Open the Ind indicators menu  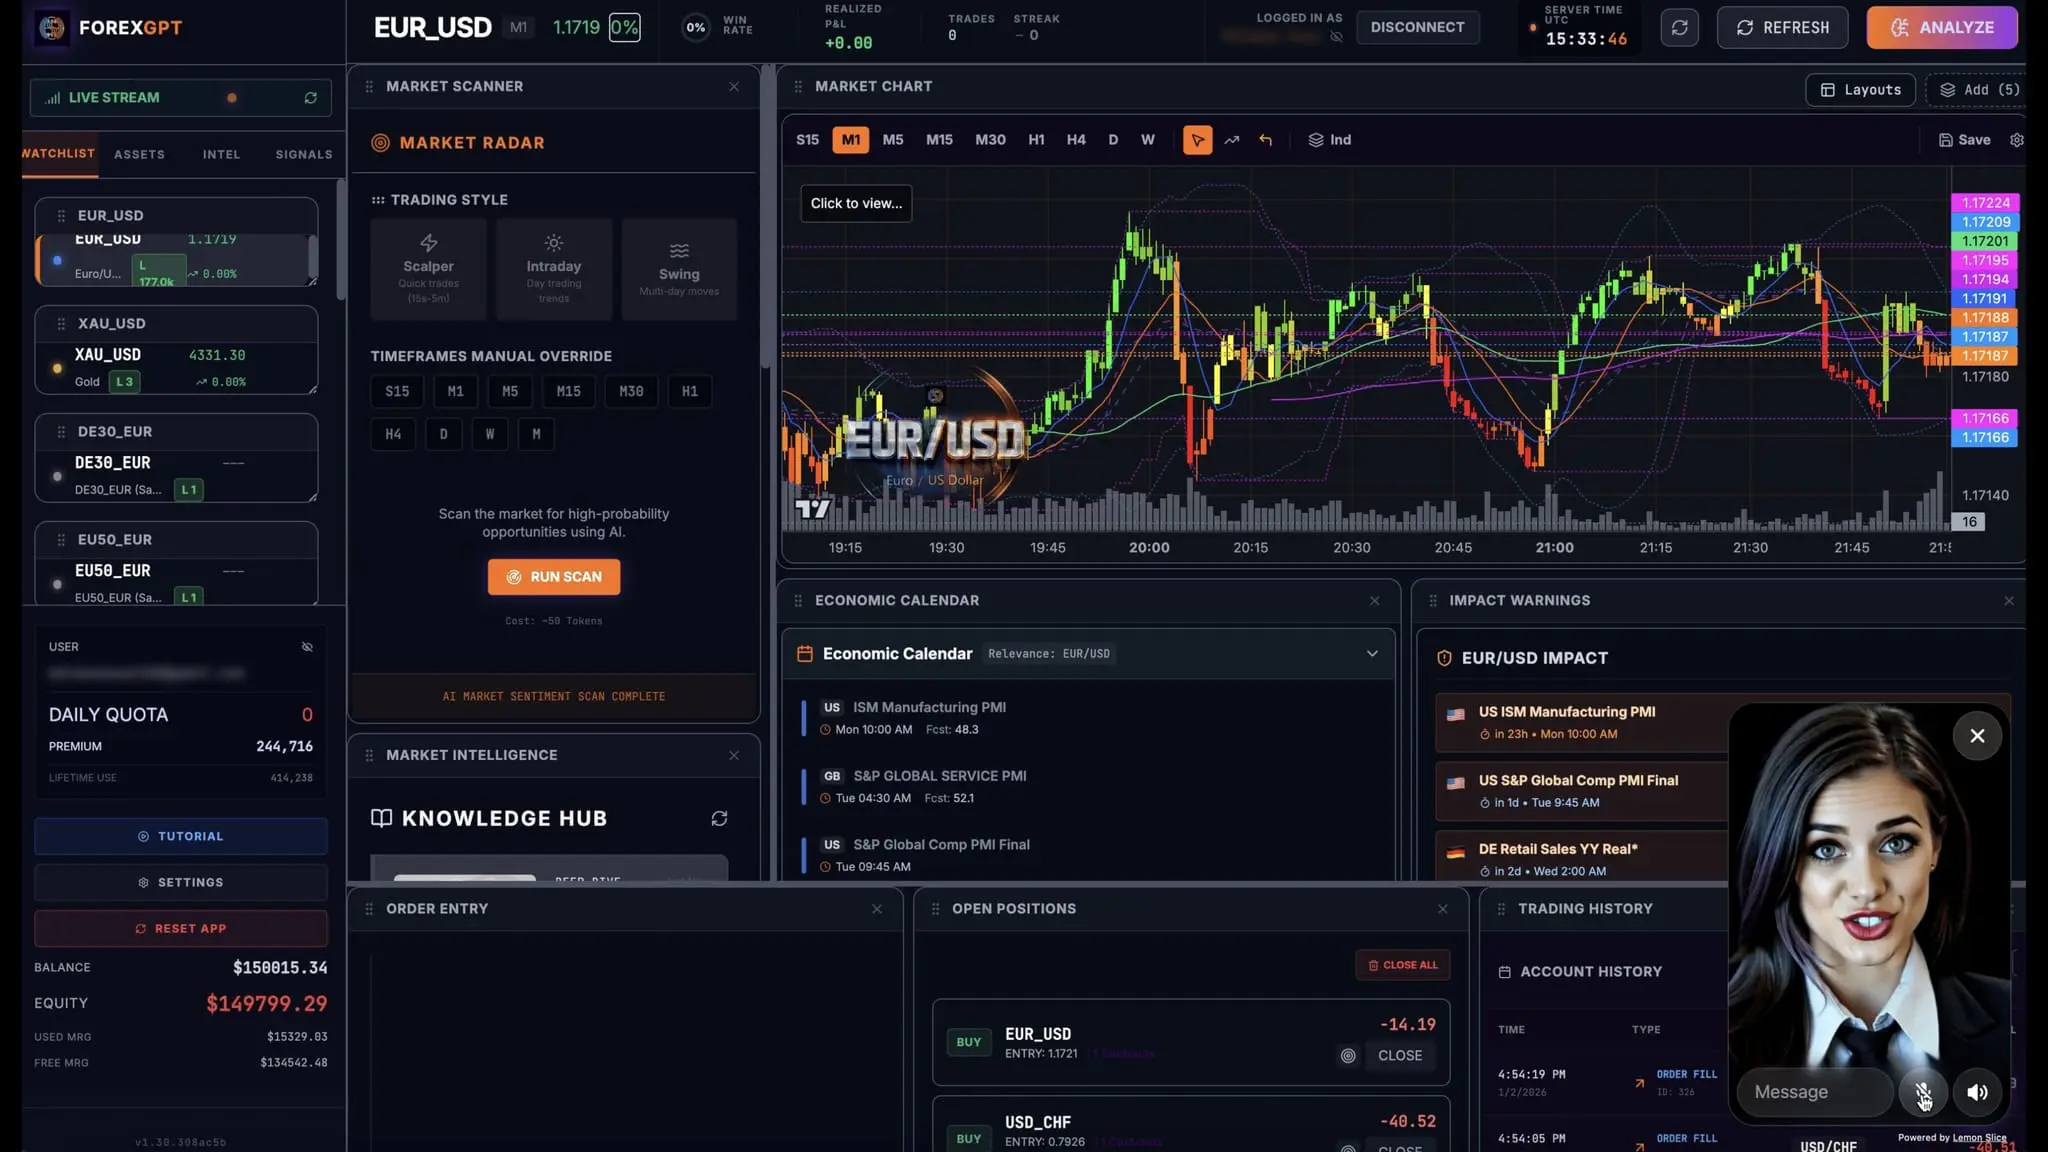tap(1330, 140)
